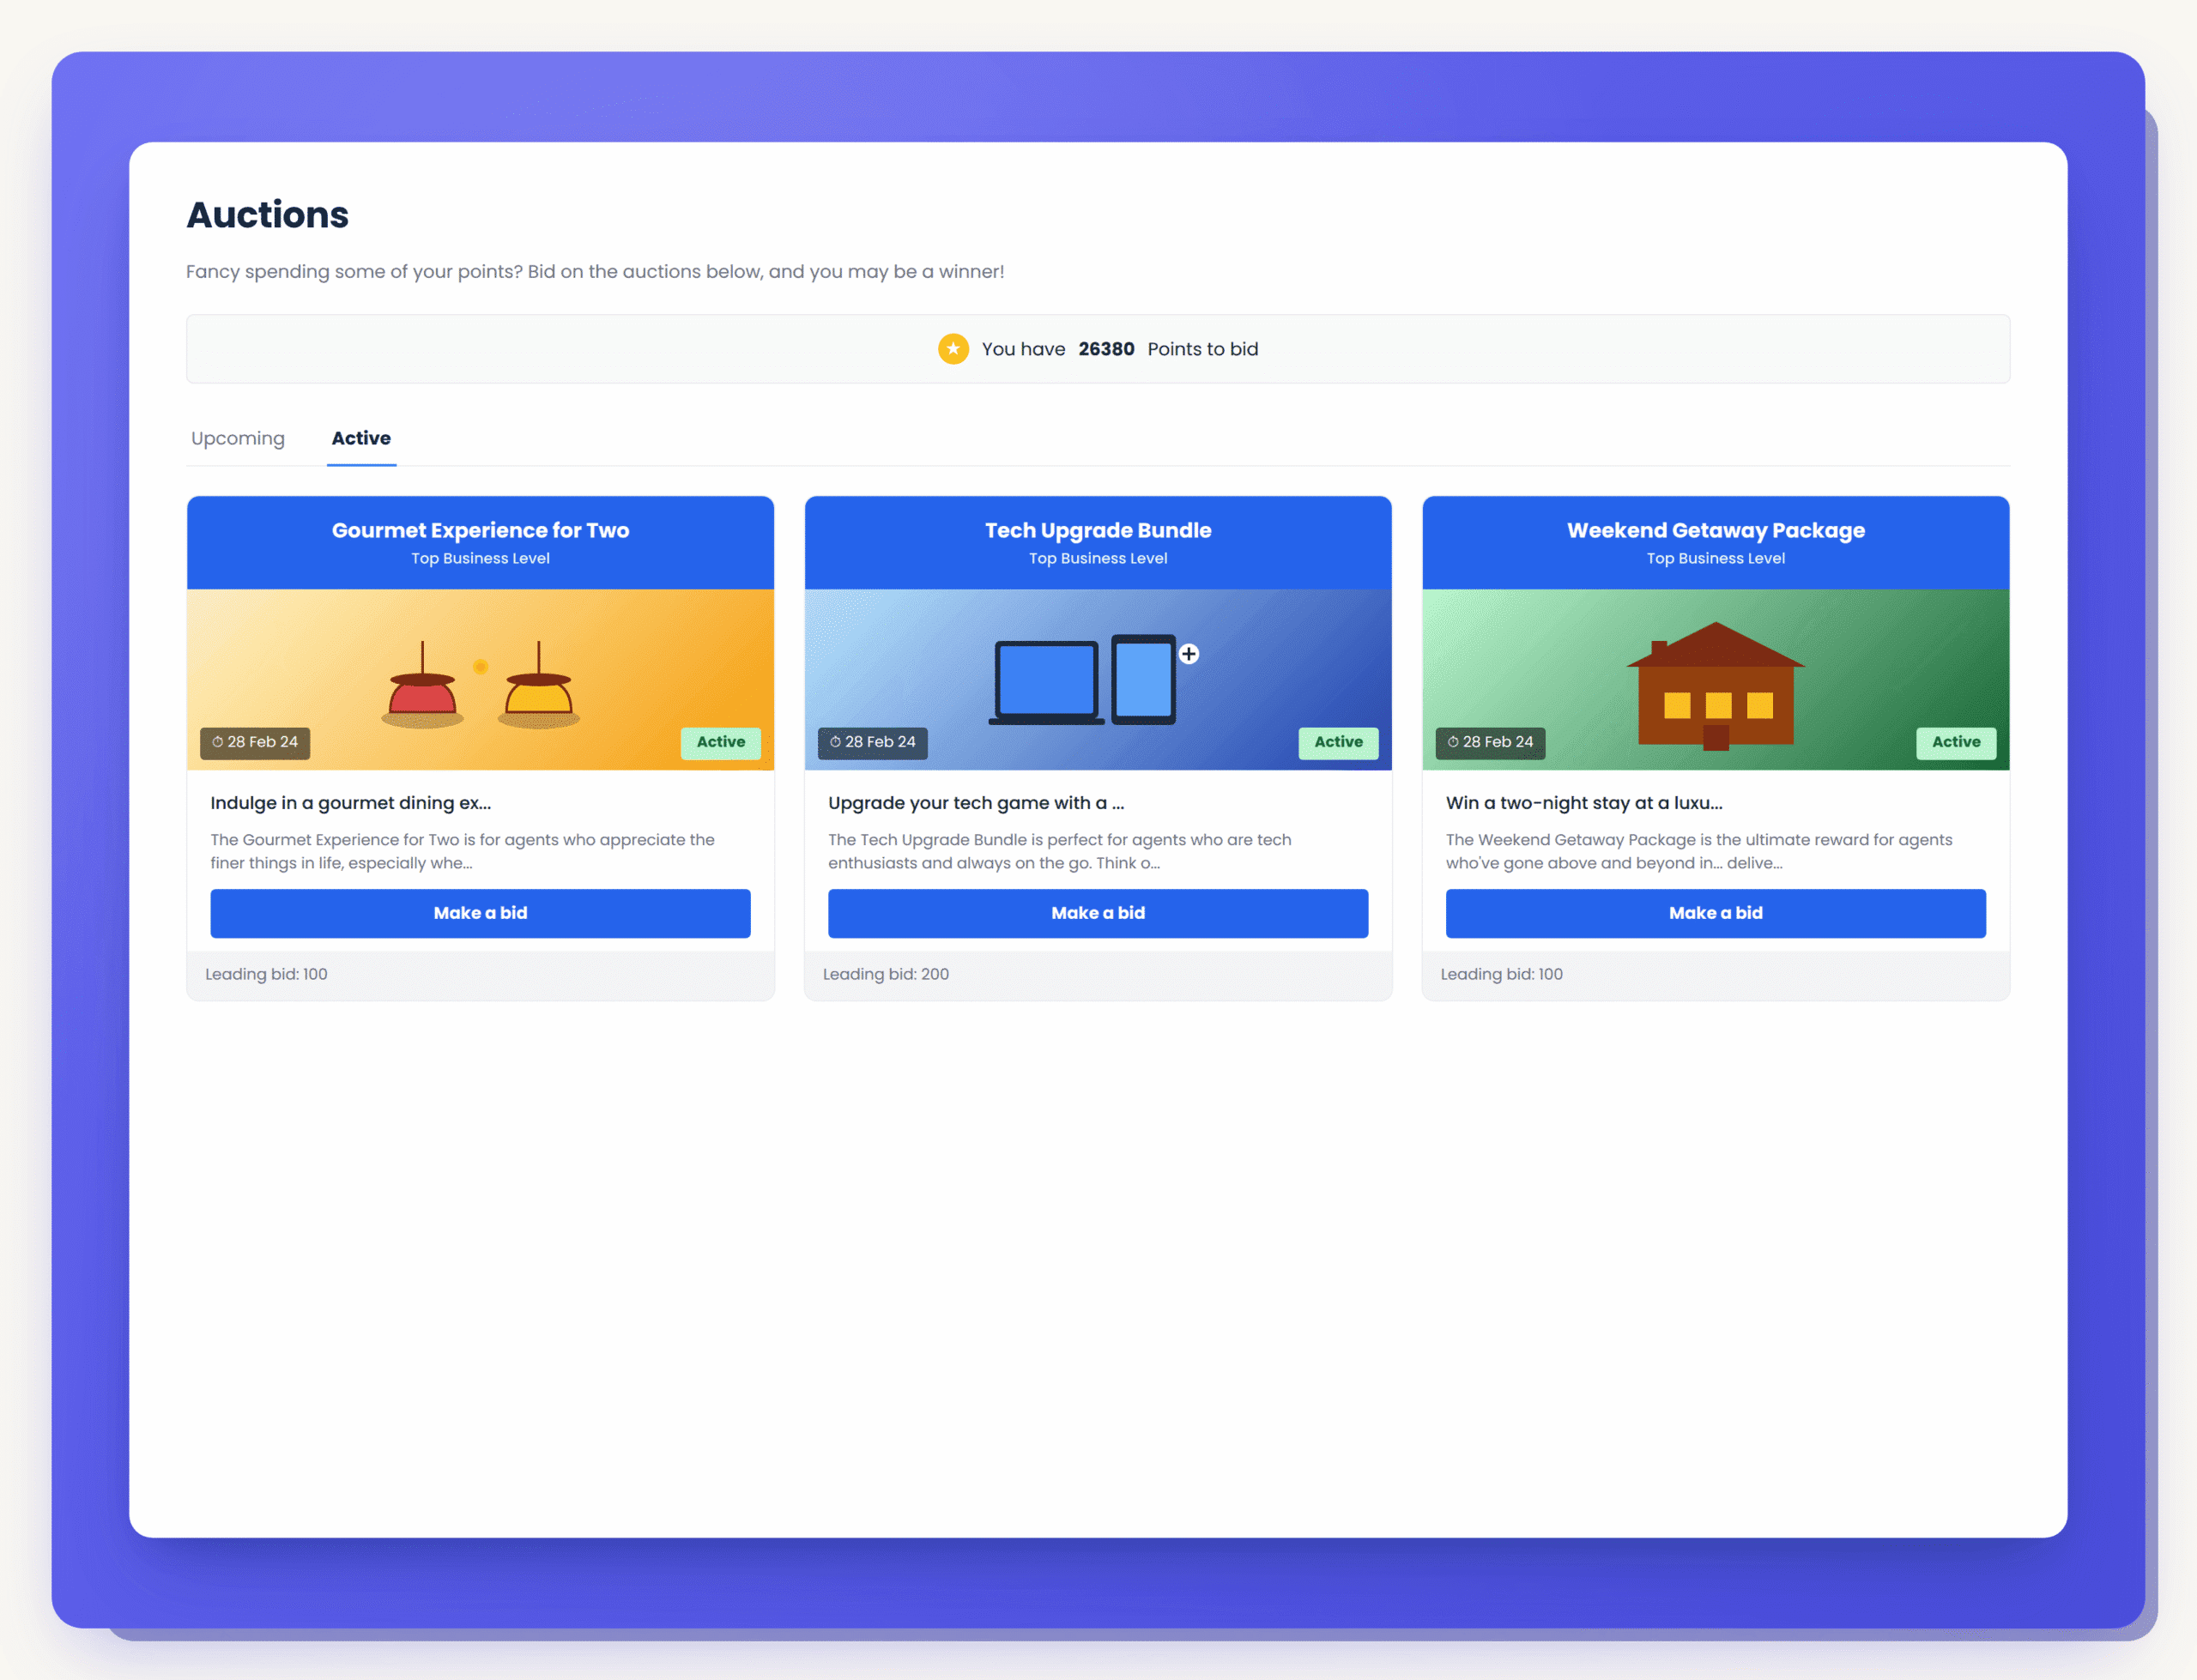
Task: Open the Tech Upgrade Bundle devices image
Action: point(1098,680)
